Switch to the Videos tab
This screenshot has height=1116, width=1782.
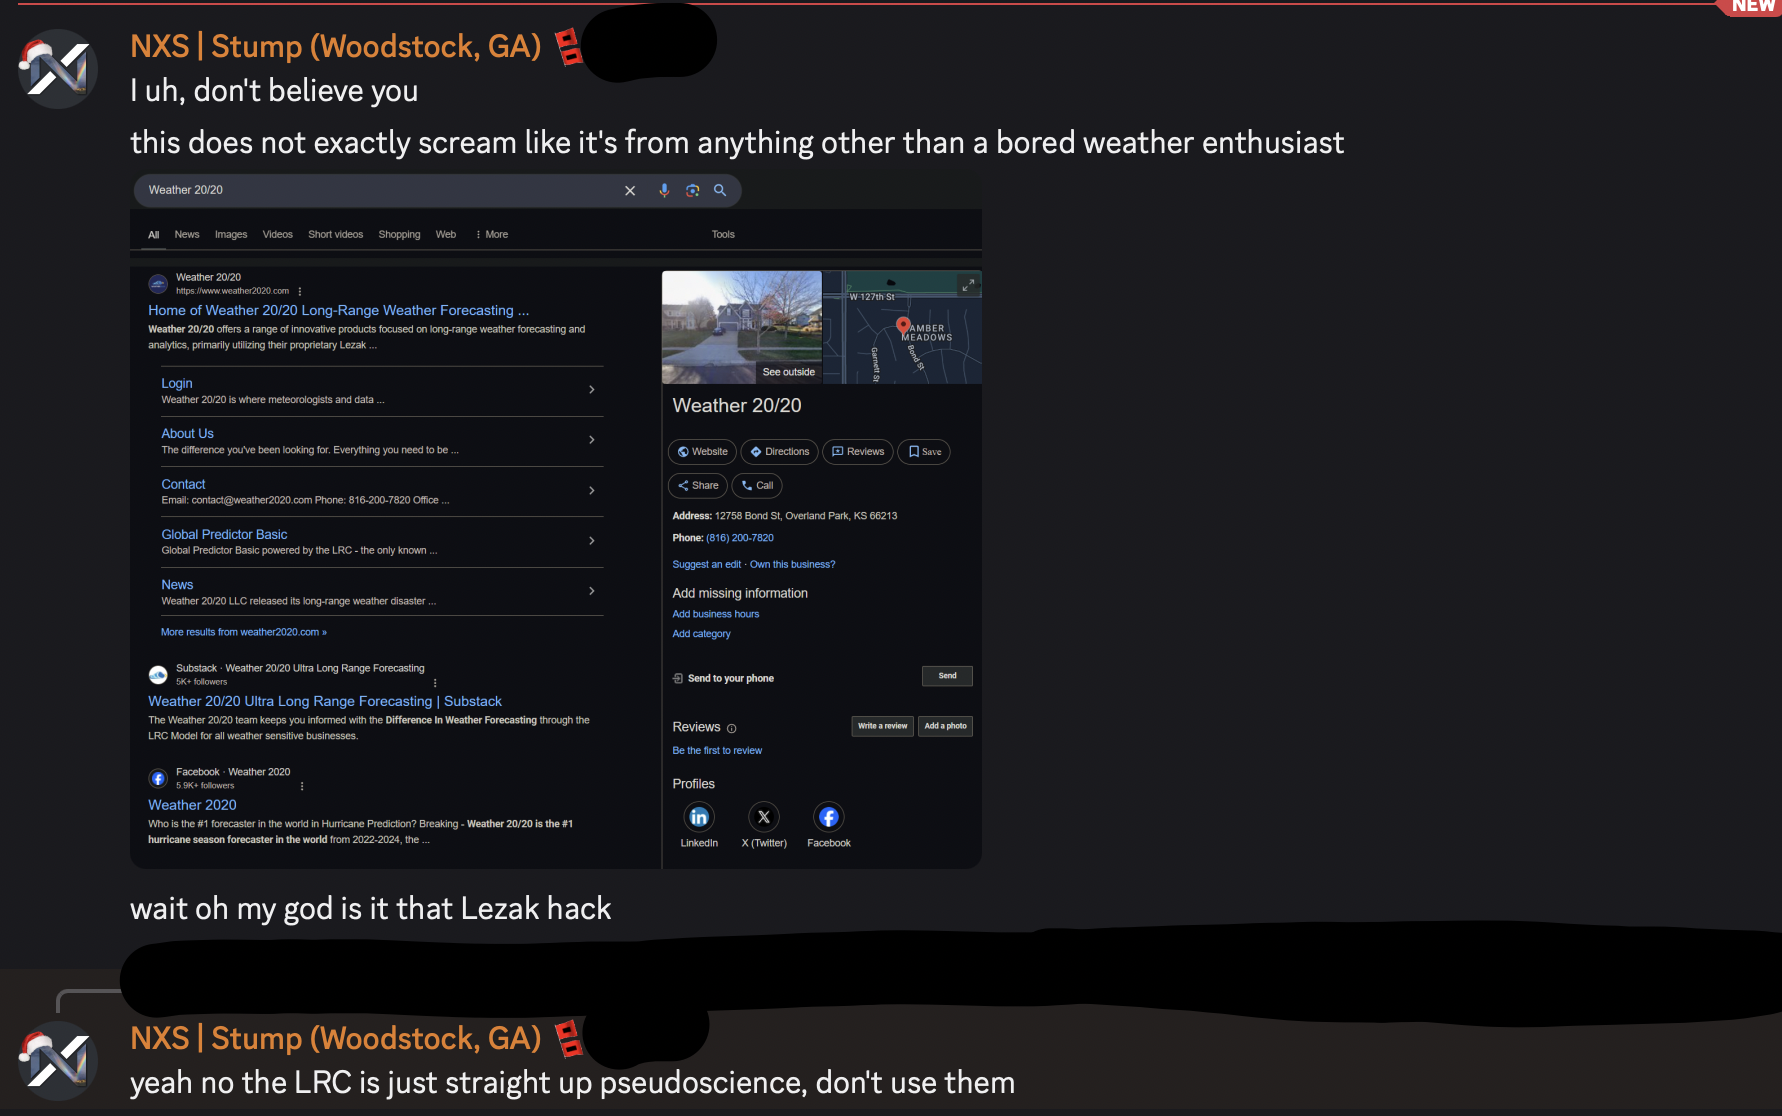click(278, 235)
